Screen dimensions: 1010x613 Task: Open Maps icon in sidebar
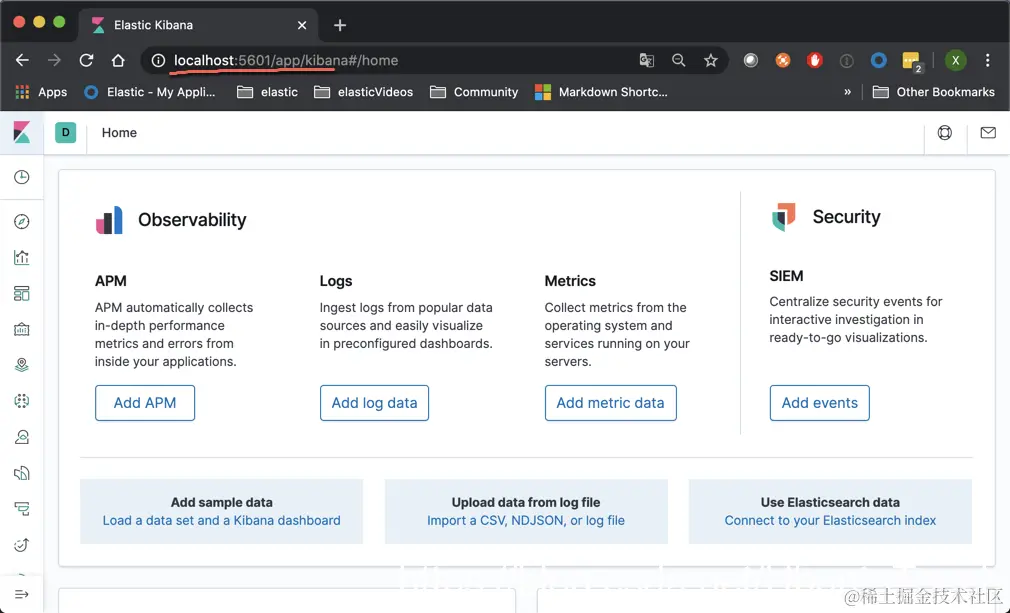point(21,365)
